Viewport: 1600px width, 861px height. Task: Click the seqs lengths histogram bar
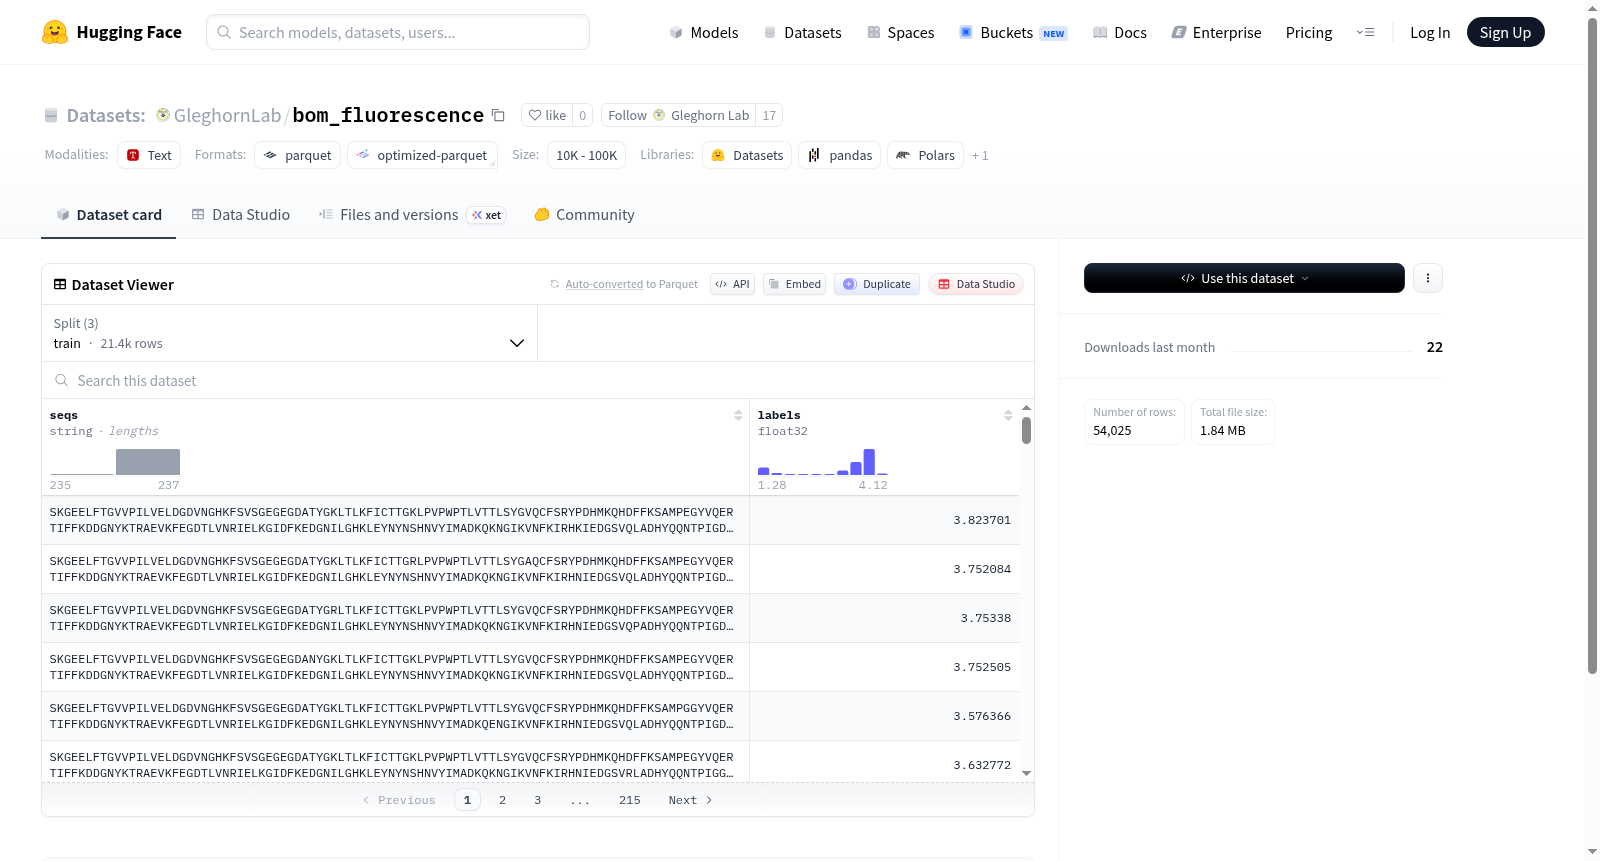pos(148,462)
